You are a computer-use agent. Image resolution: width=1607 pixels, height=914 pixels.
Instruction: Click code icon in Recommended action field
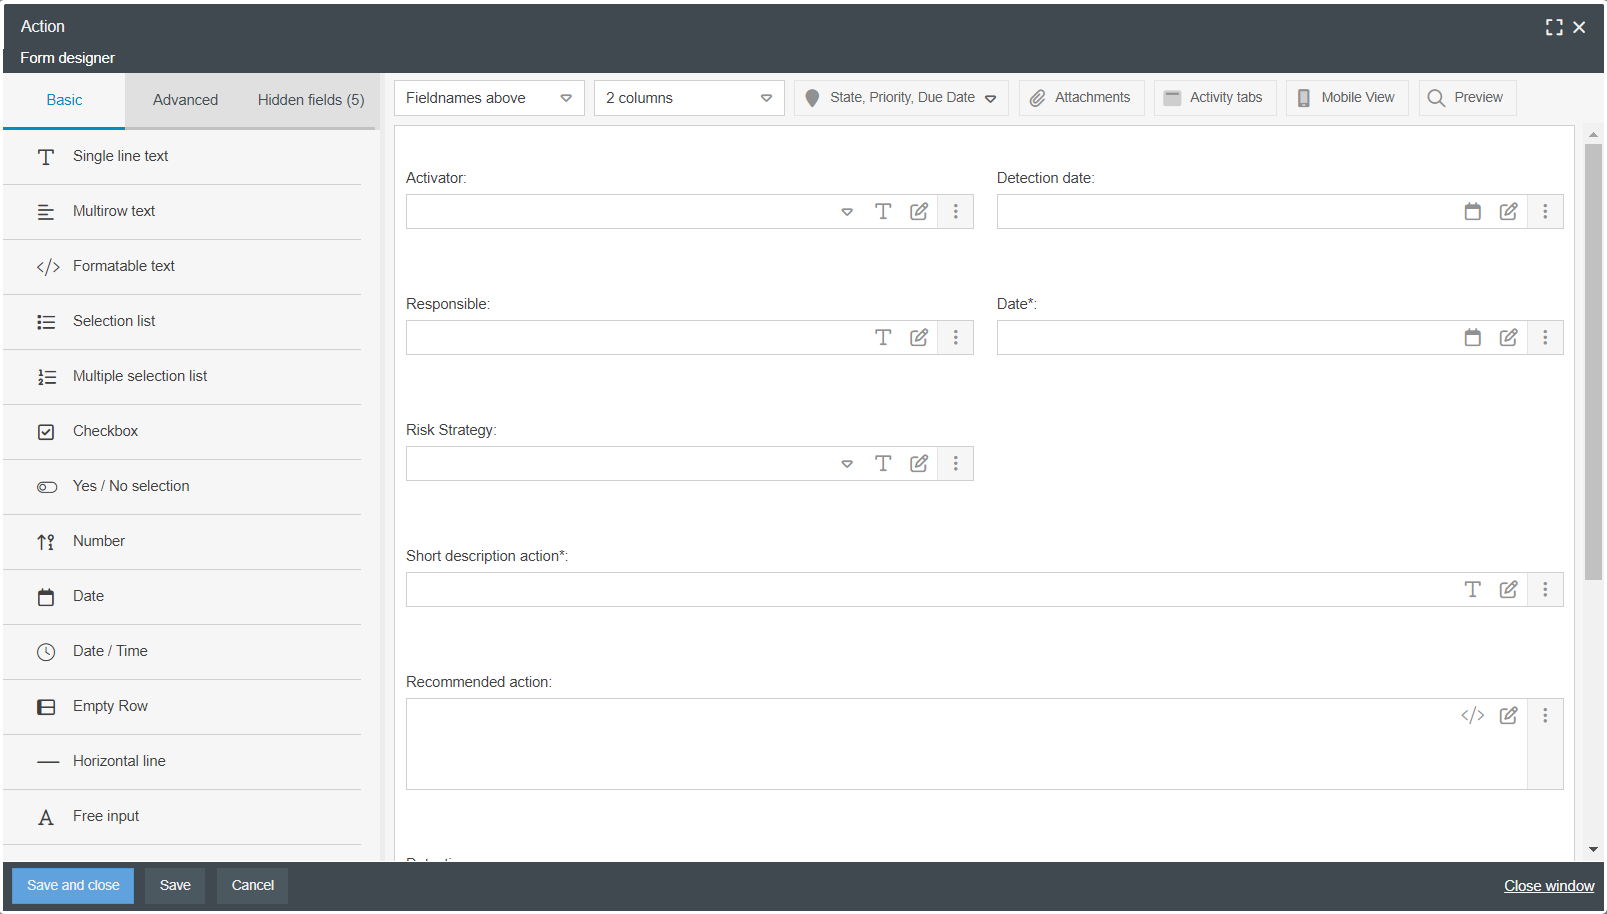point(1473,715)
